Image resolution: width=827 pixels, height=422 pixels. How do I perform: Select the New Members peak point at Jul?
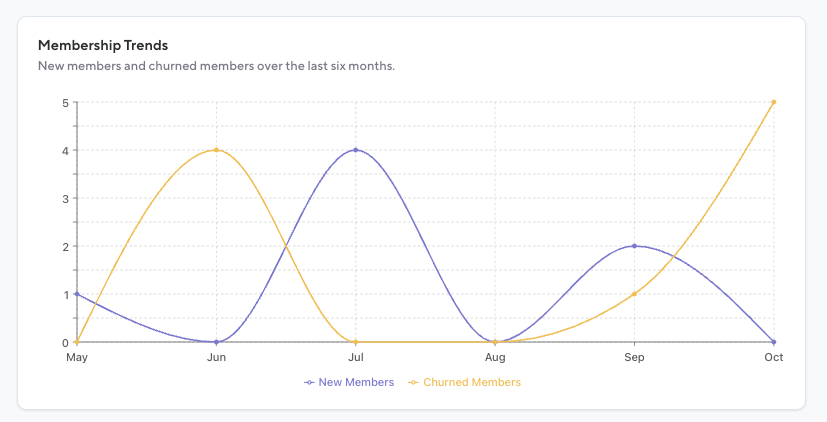356,150
